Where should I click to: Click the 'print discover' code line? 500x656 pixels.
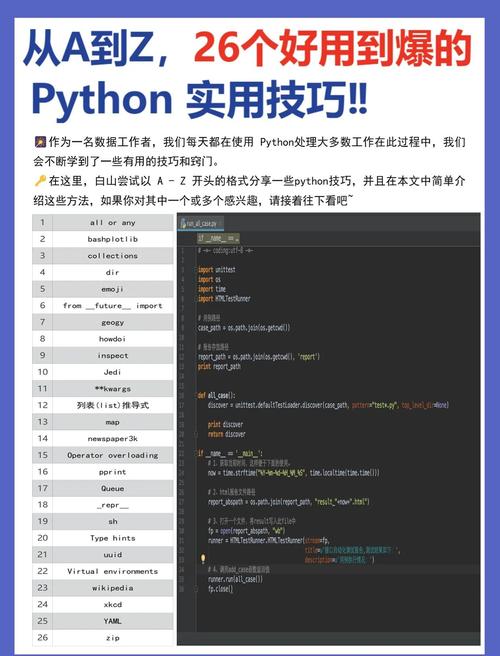(x=225, y=425)
